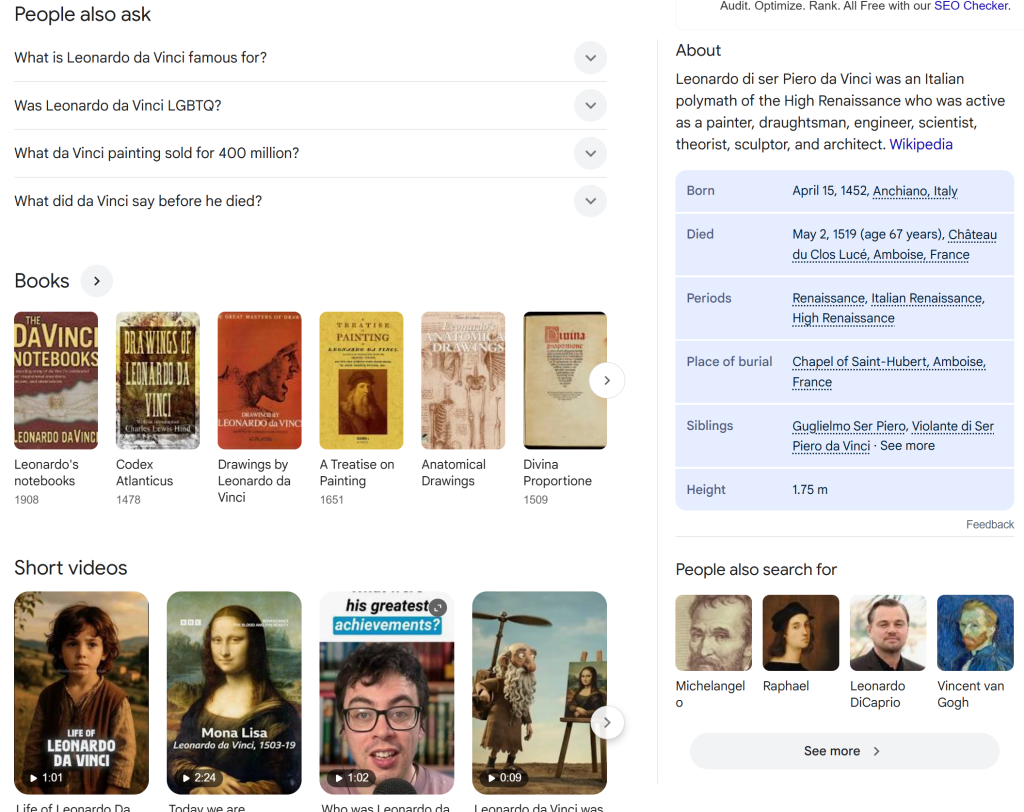This screenshot has height=812, width=1024.
Task: Click the 'Raphael' name label
Action: click(786, 686)
